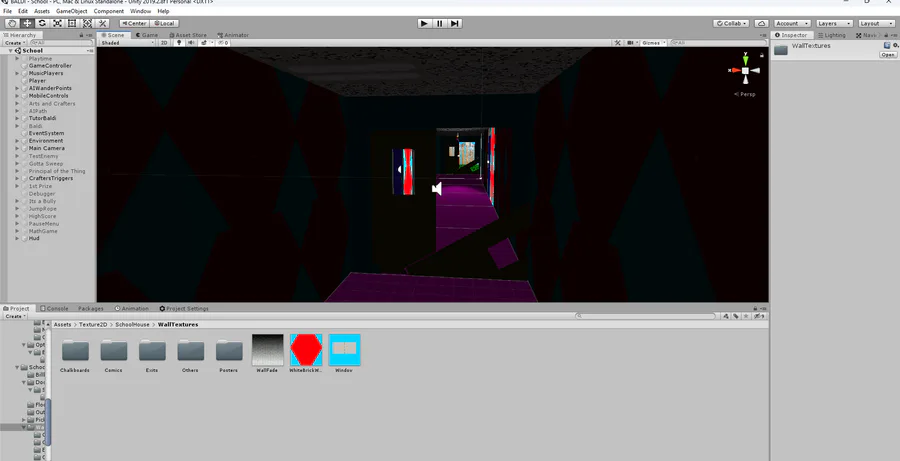This screenshot has width=900, height=461.
Task: Open the GameObject menu
Action: point(72,11)
